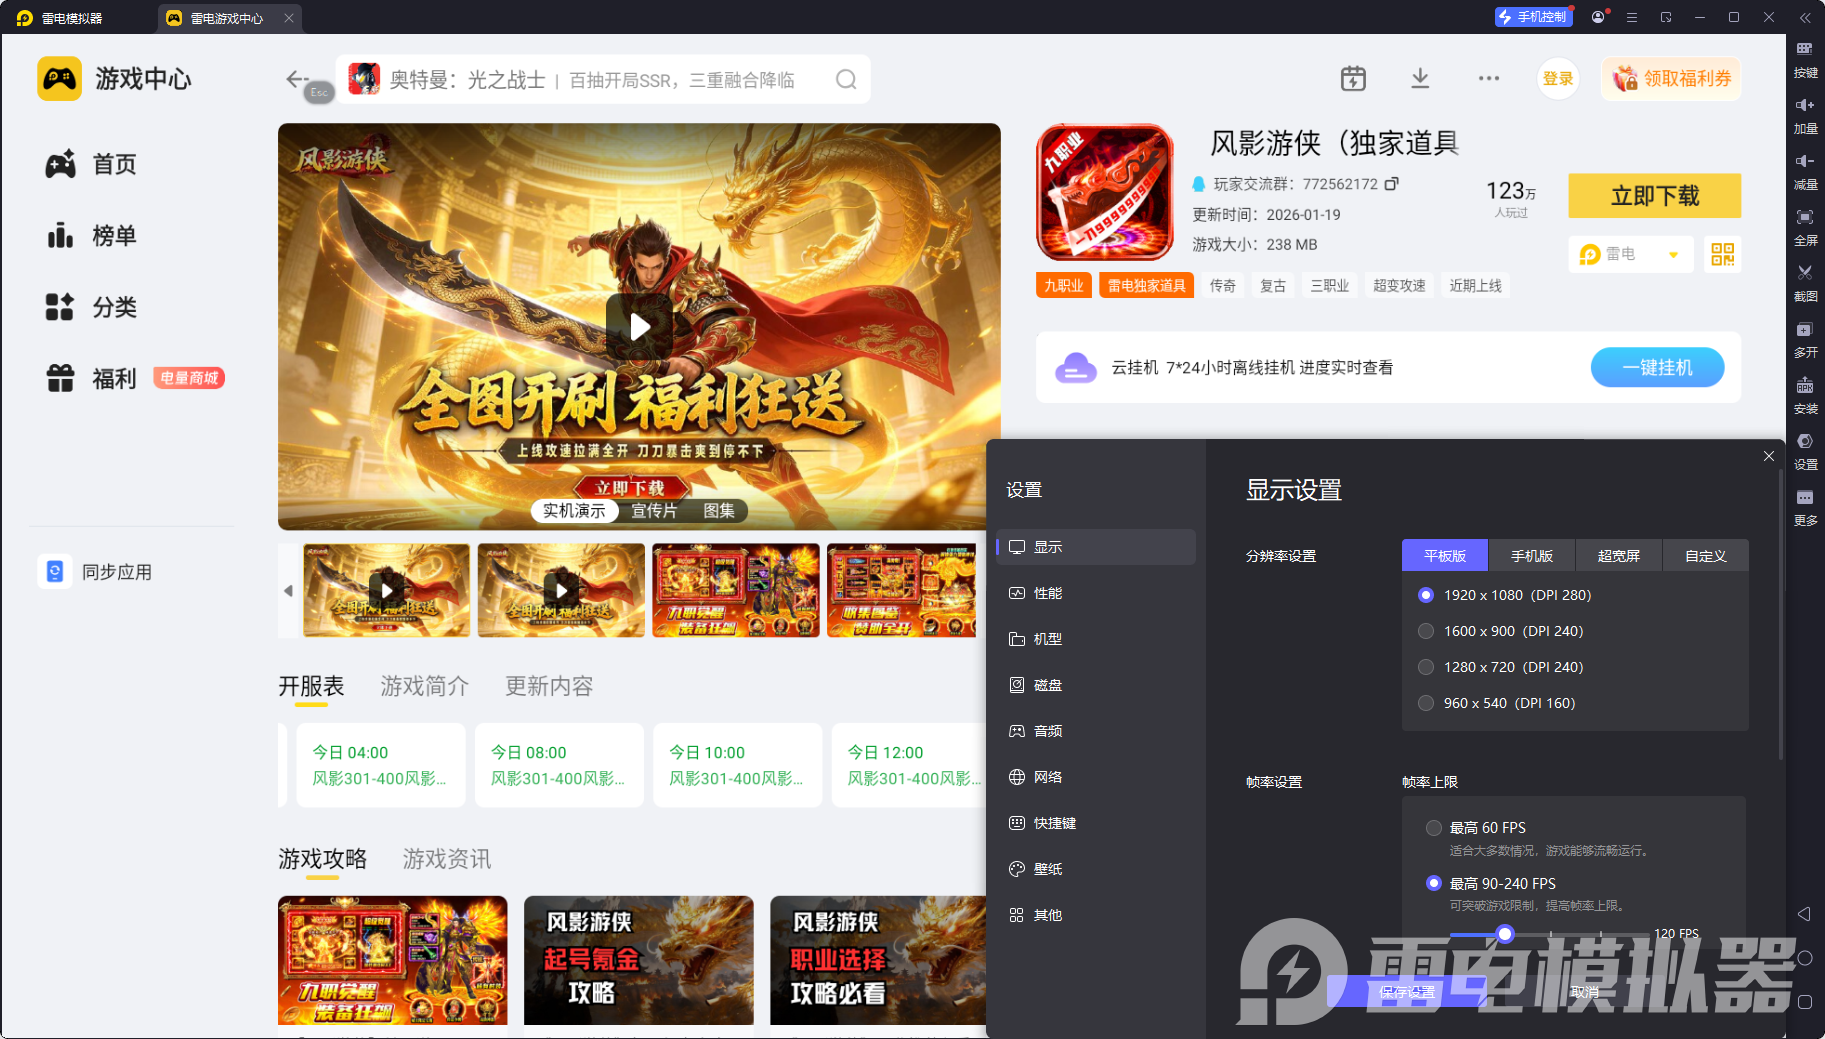Claim coupons via 领取福利券
Image resolution: width=1825 pixels, height=1039 pixels.
click(1671, 79)
